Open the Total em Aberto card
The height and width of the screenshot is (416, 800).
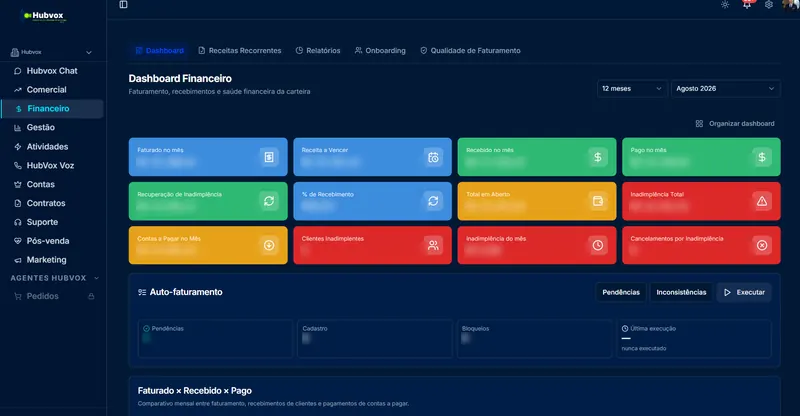point(537,201)
